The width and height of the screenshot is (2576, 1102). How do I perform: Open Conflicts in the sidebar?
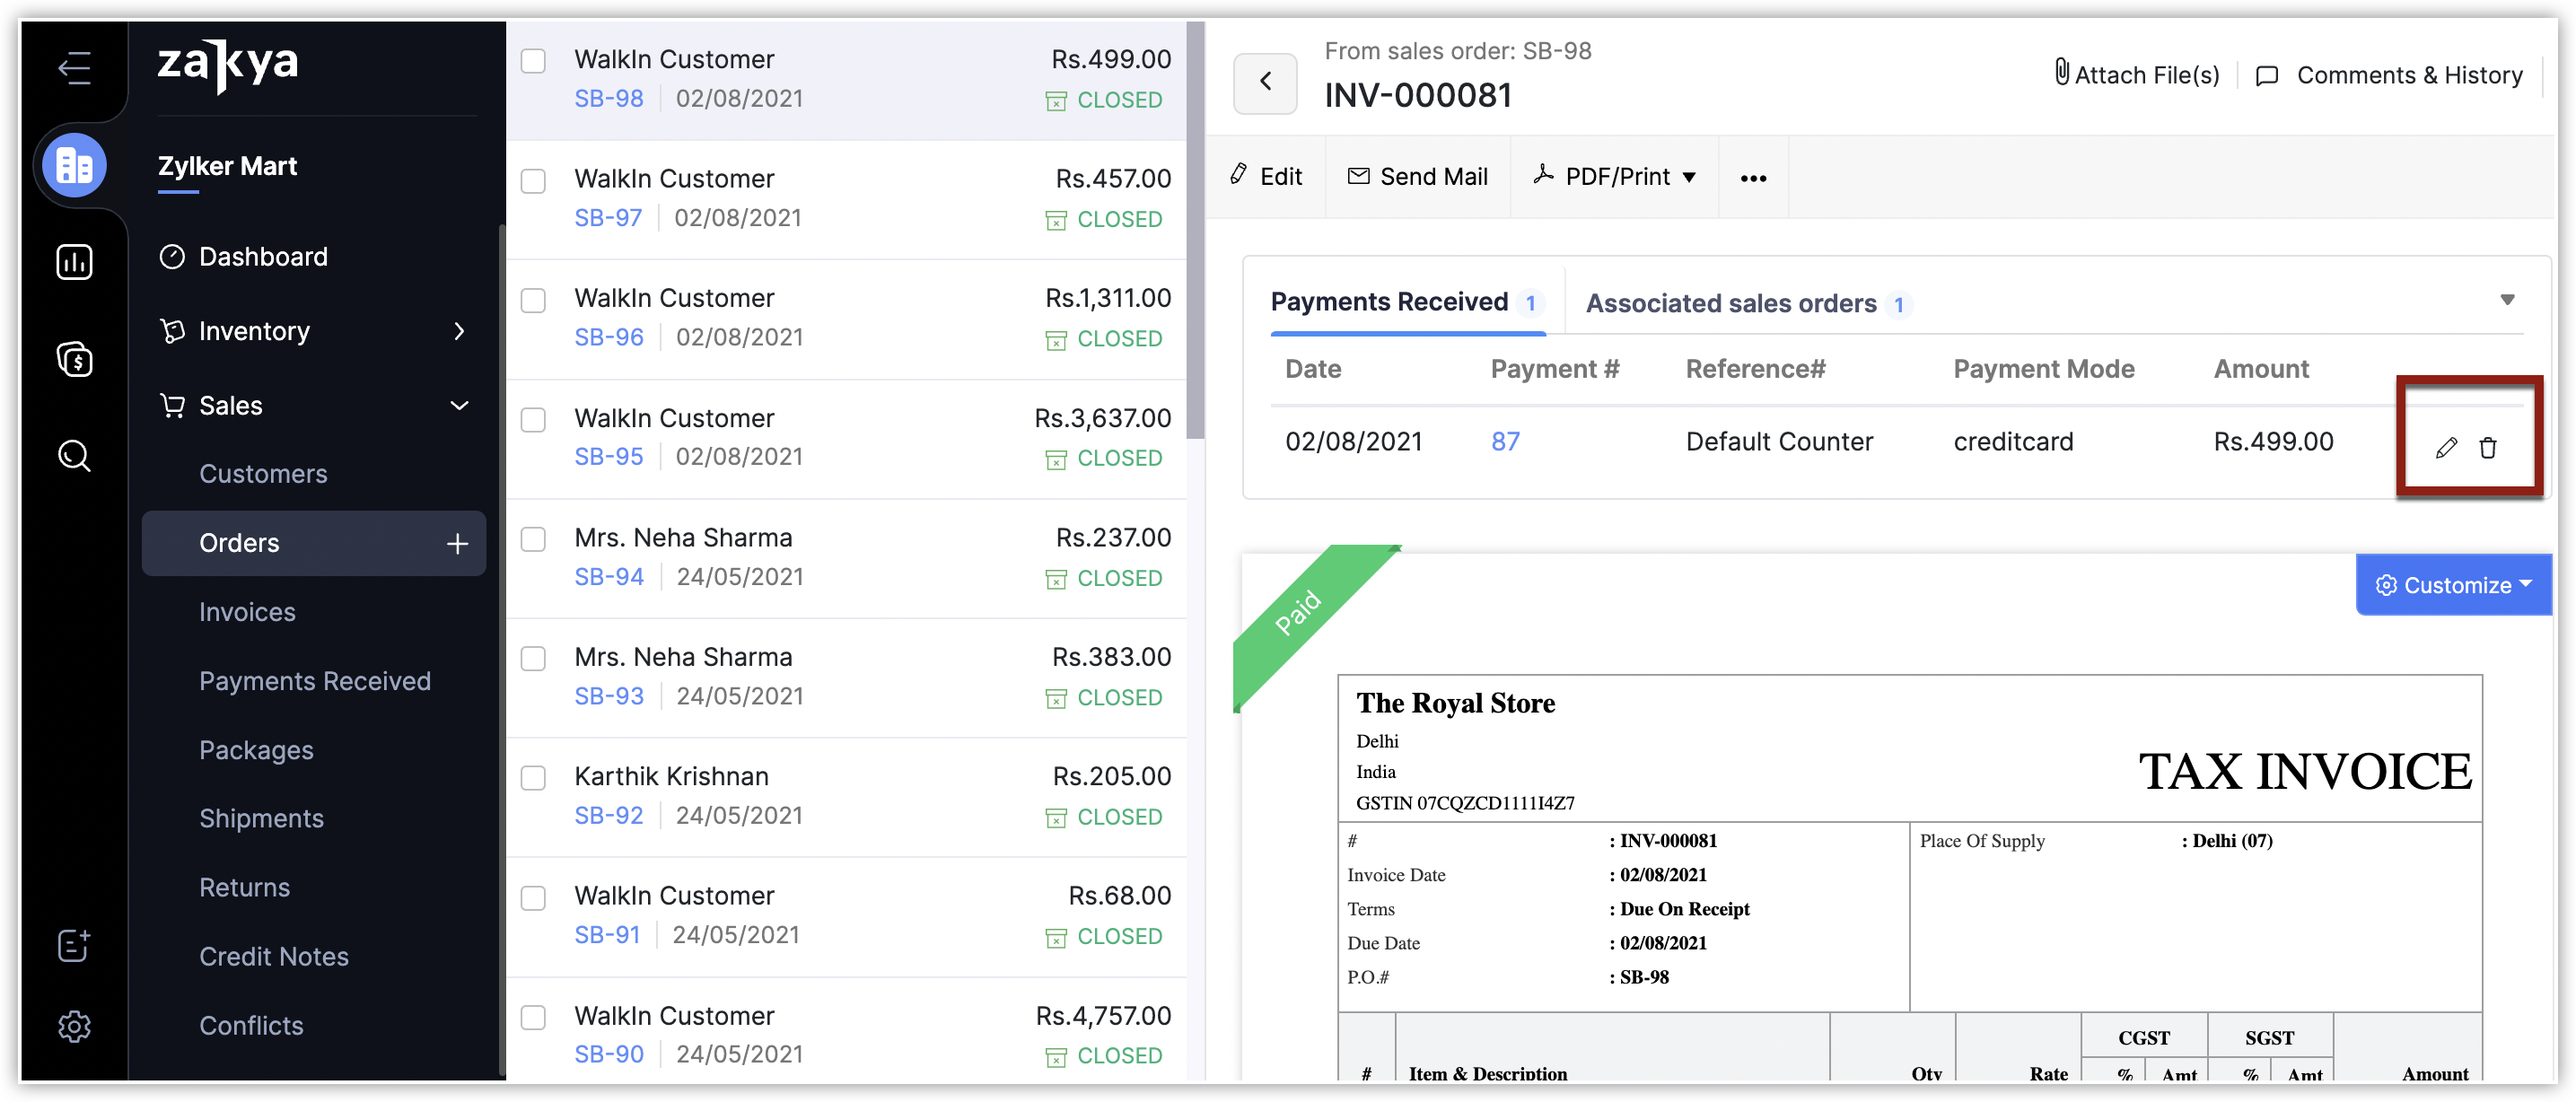pos(251,1025)
